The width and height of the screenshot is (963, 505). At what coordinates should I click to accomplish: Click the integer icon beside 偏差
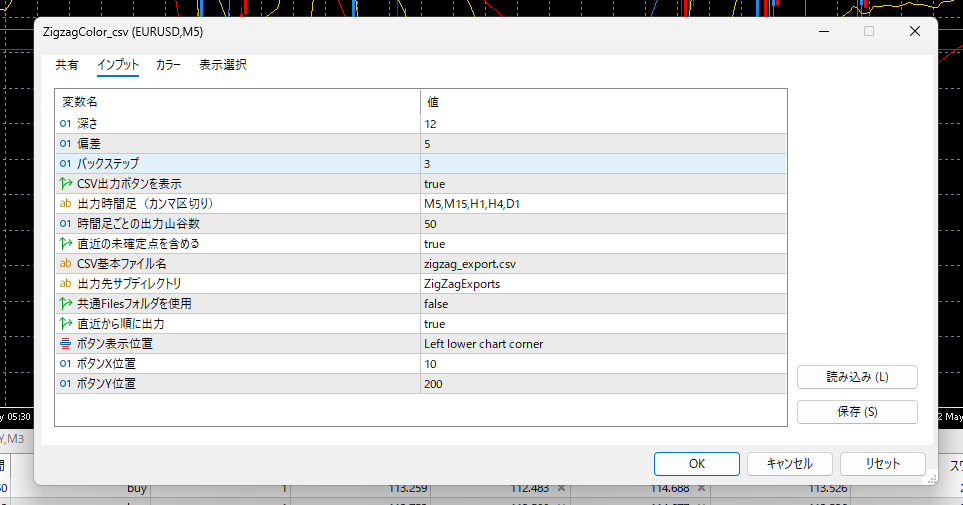[x=66, y=144]
